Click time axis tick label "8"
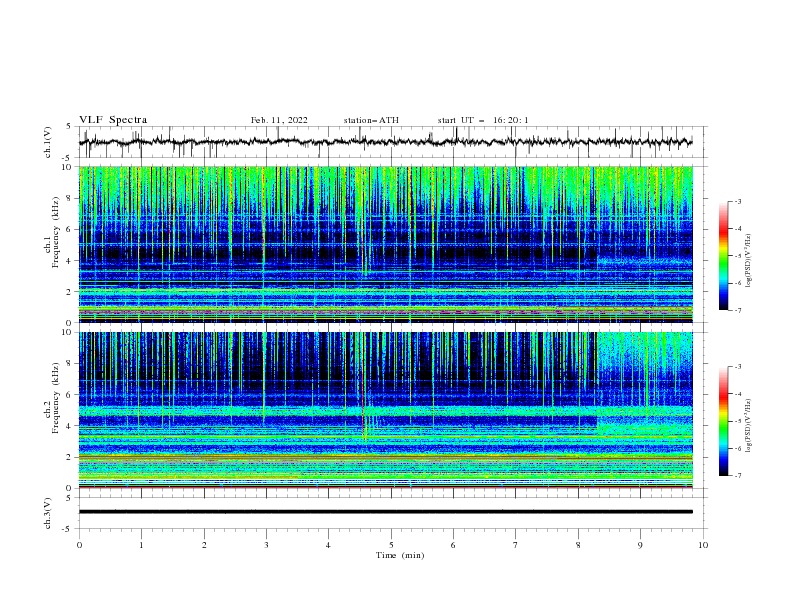The height and width of the screenshot is (612, 792). click(x=578, y=545)
